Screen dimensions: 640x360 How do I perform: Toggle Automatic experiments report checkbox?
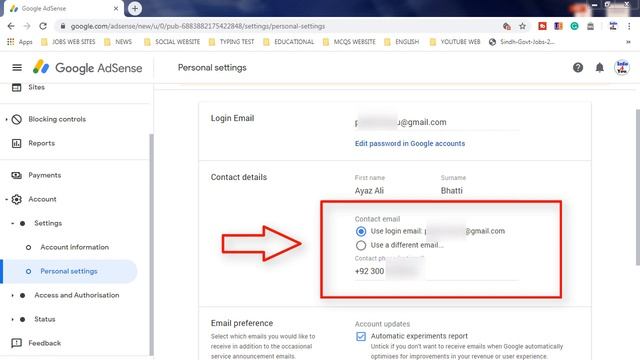click(361, 336)
